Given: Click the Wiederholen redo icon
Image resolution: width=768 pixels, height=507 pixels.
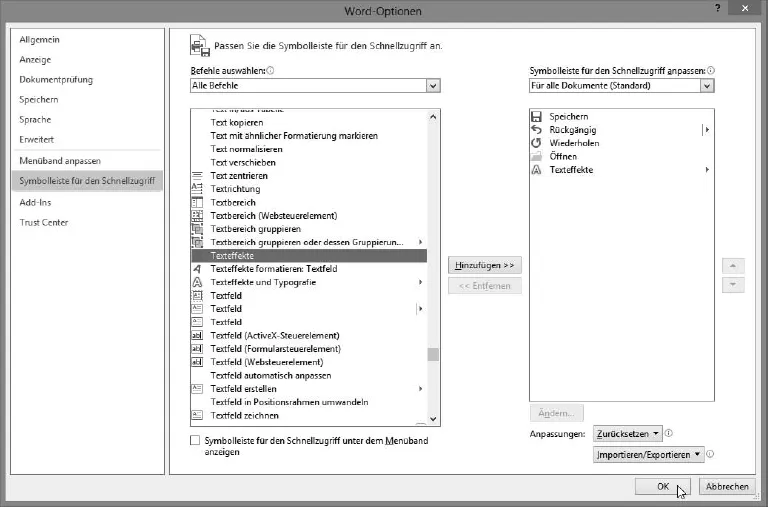Looking at the screenshot, I should click(537, 143).
